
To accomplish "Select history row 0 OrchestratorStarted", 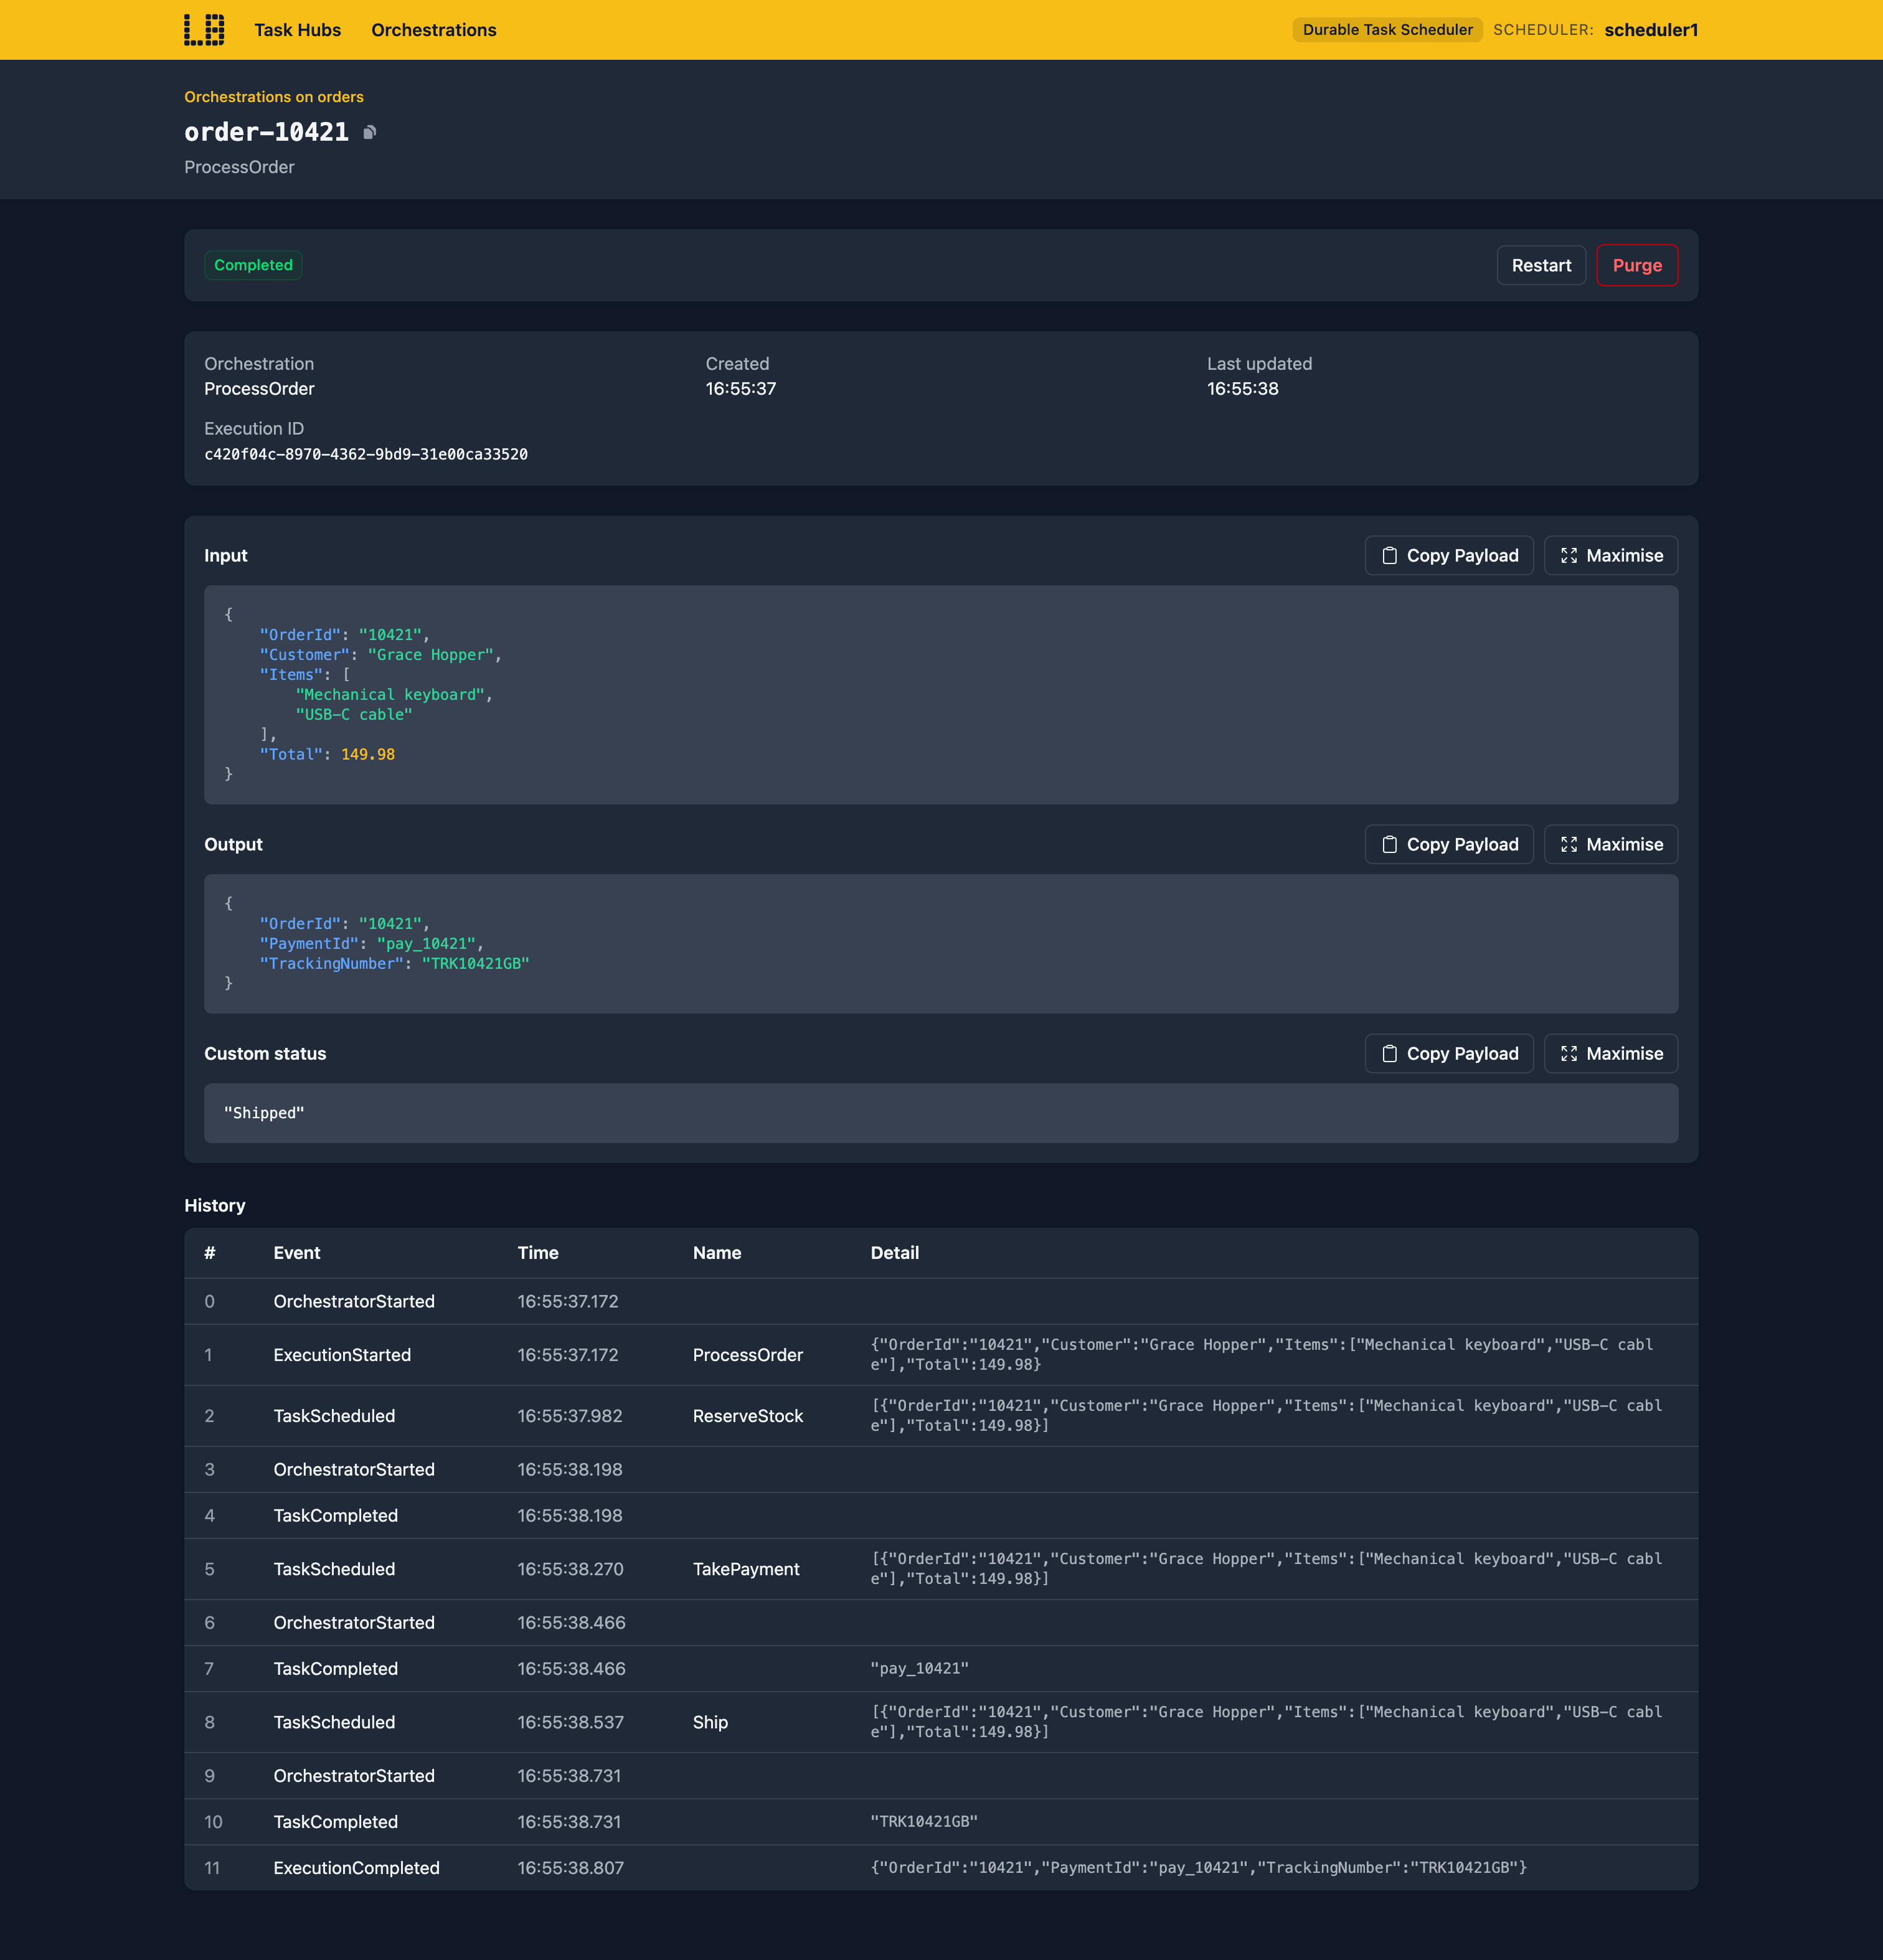I will click(941, 1302).
